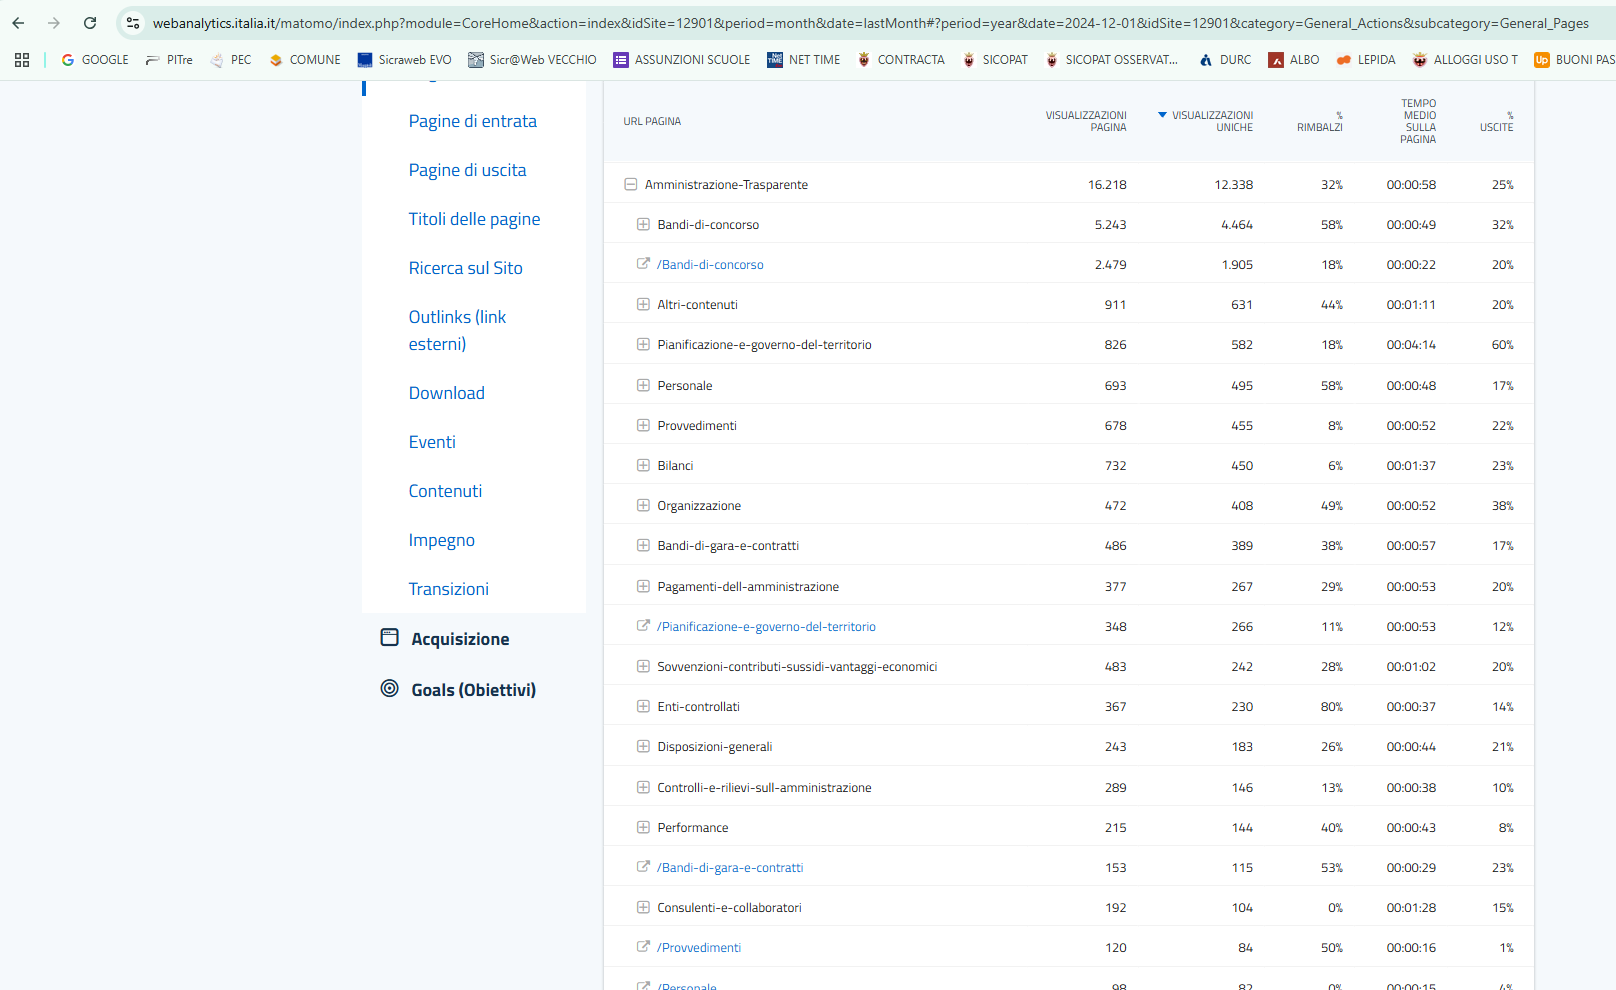
Task: Collapse the Amministrazione-Trasparente row
Action: (631, 184)
